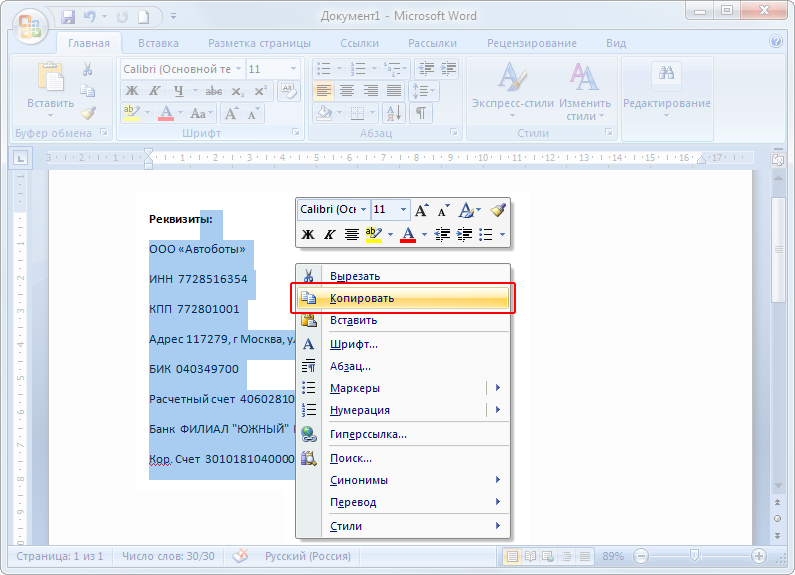Image resolution: width=795 pixels, height=575 pixels.
Task: Save document via quick access toolbar
Action: pyautogui.click(x=68, y=17)
